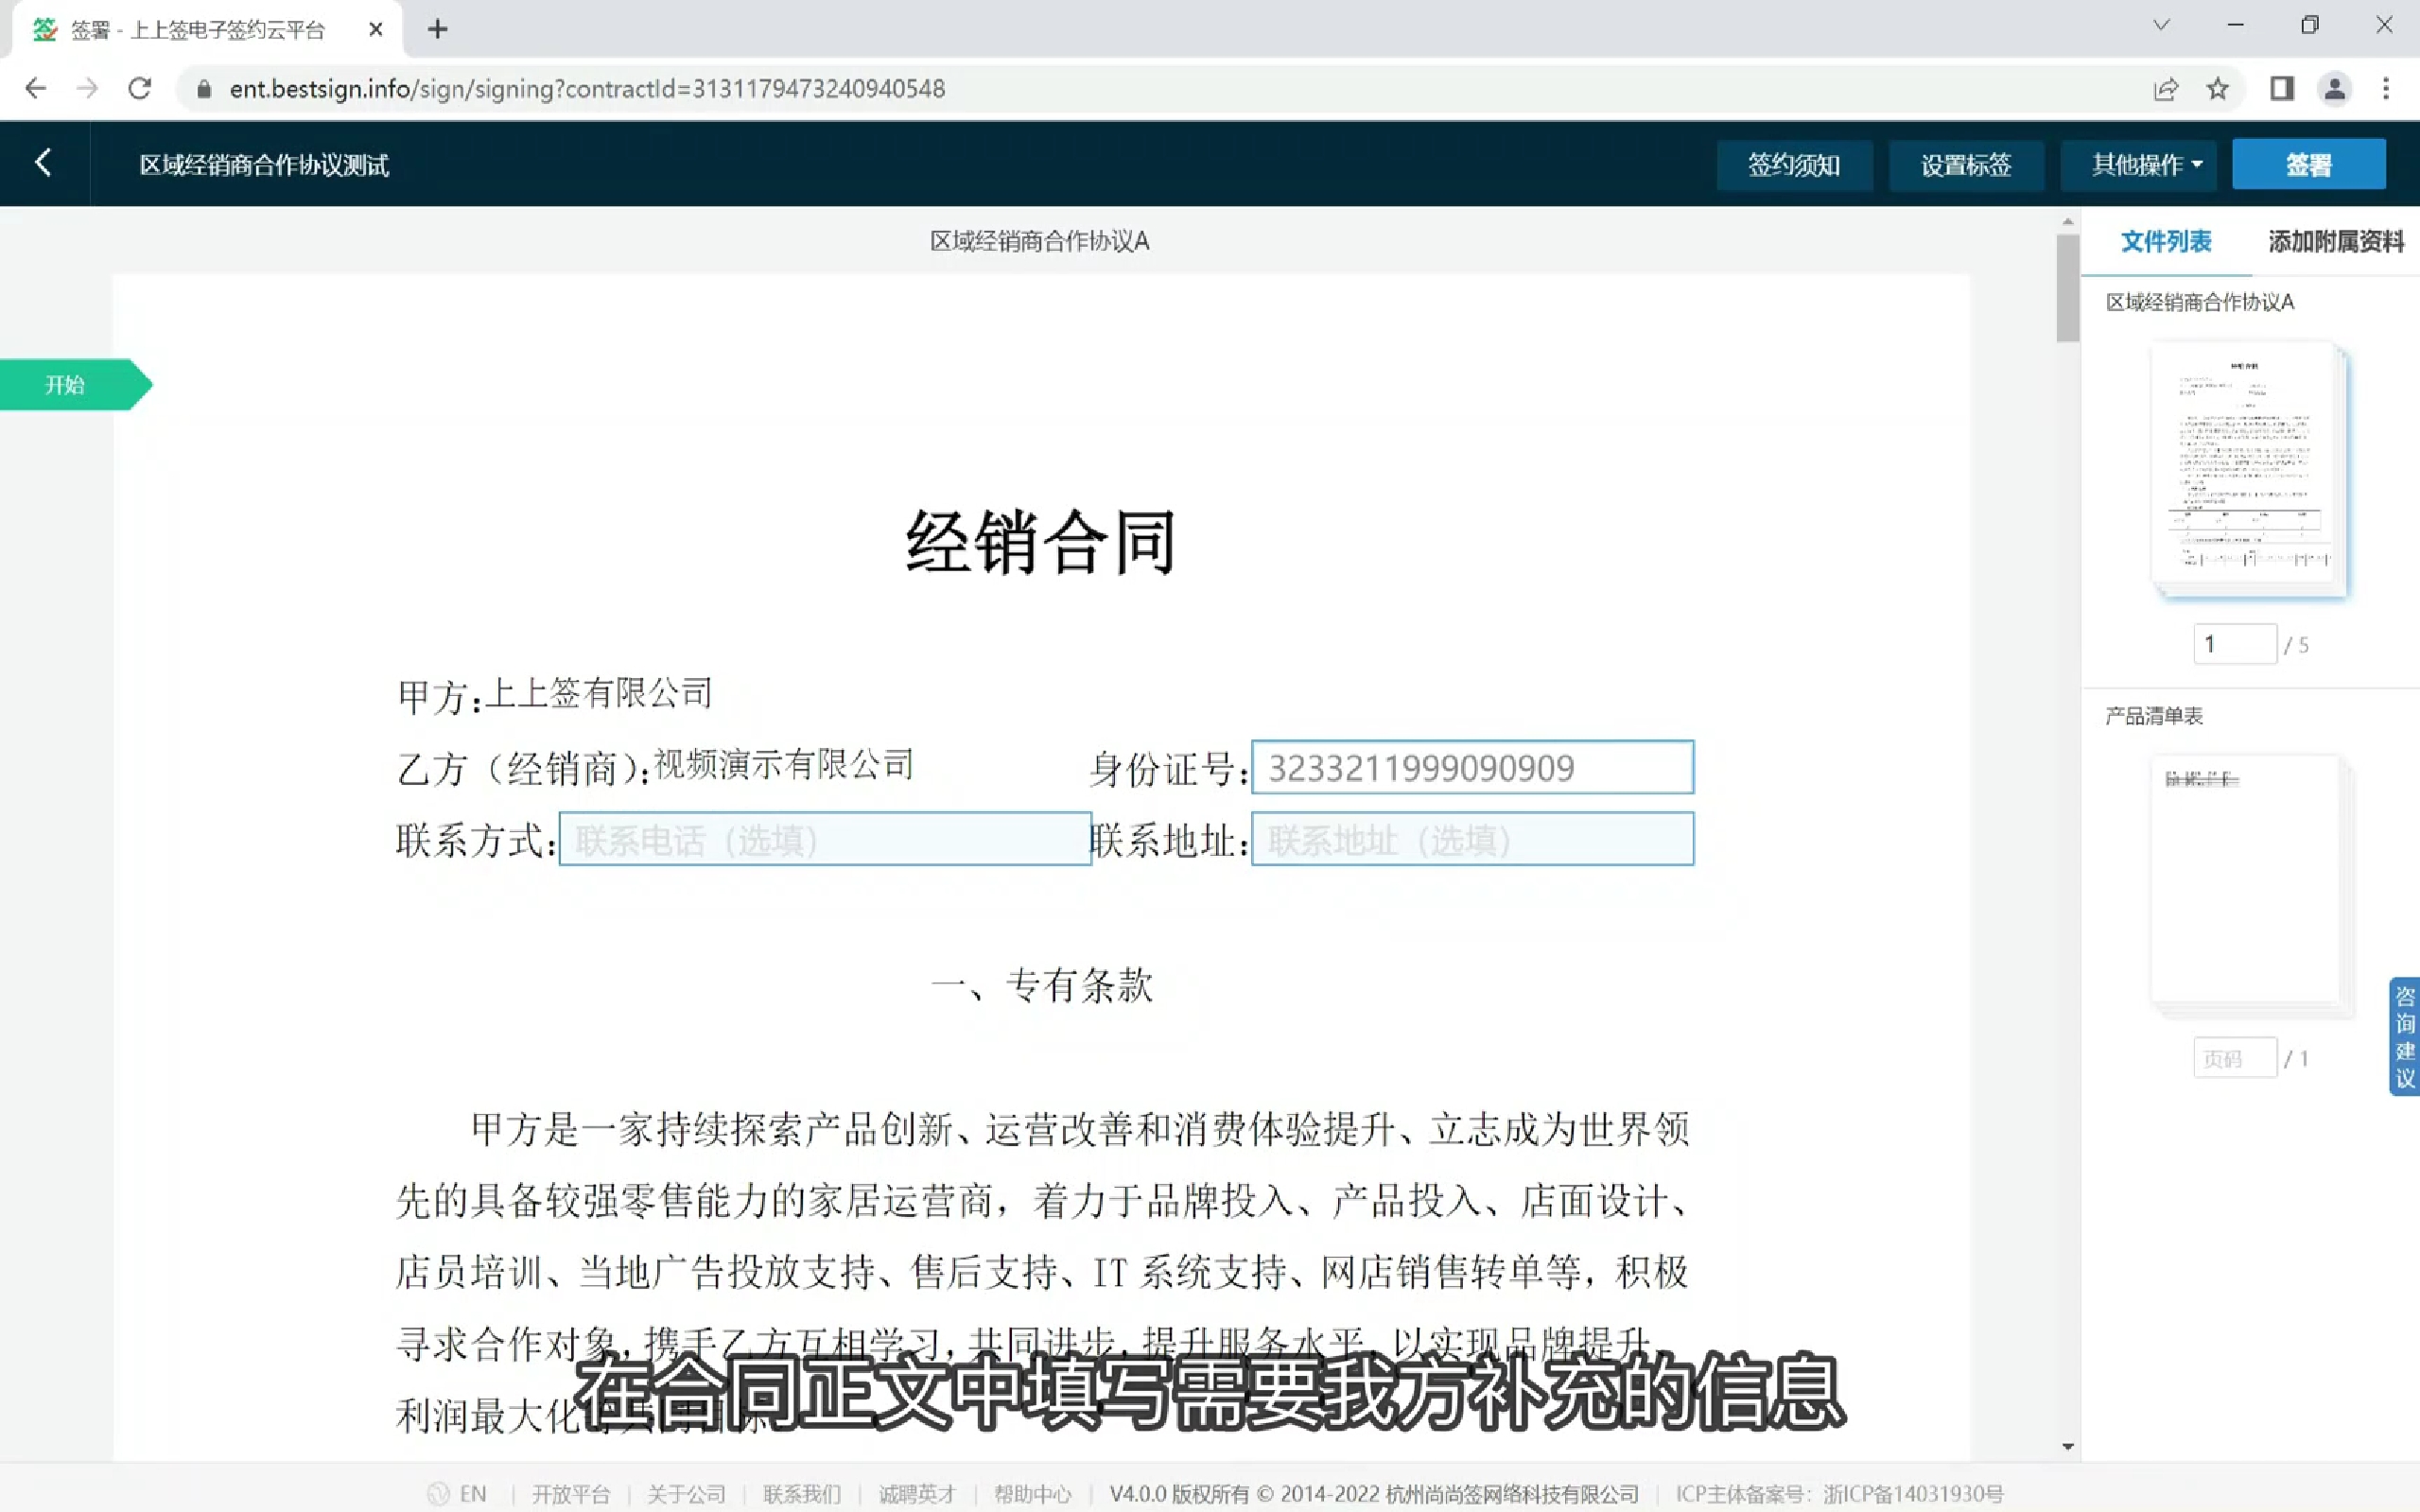2420x1512 pixels.
Task: Reload the page with the refresh icon
Action: [x=140, y=88]
